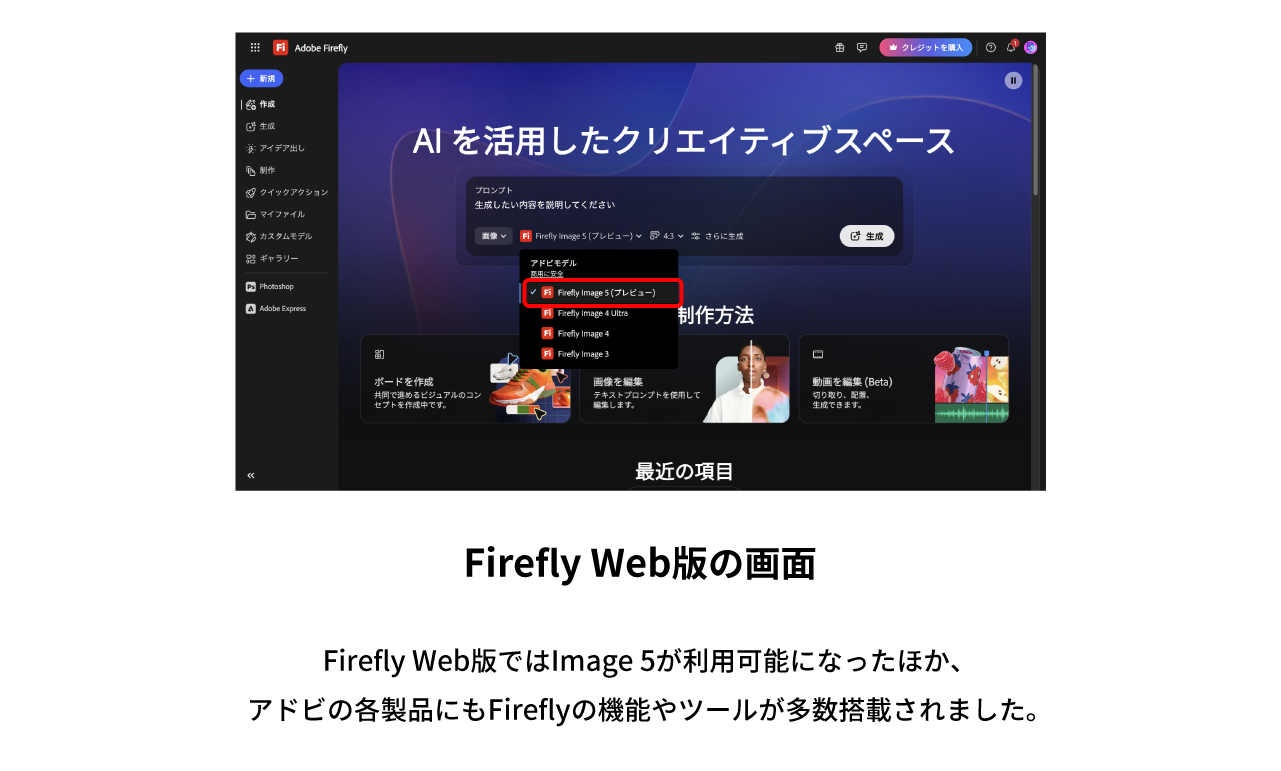Click the 生成 generate button
The image size is (1281, 771).
pyautogui.click(x=867, y=236)
